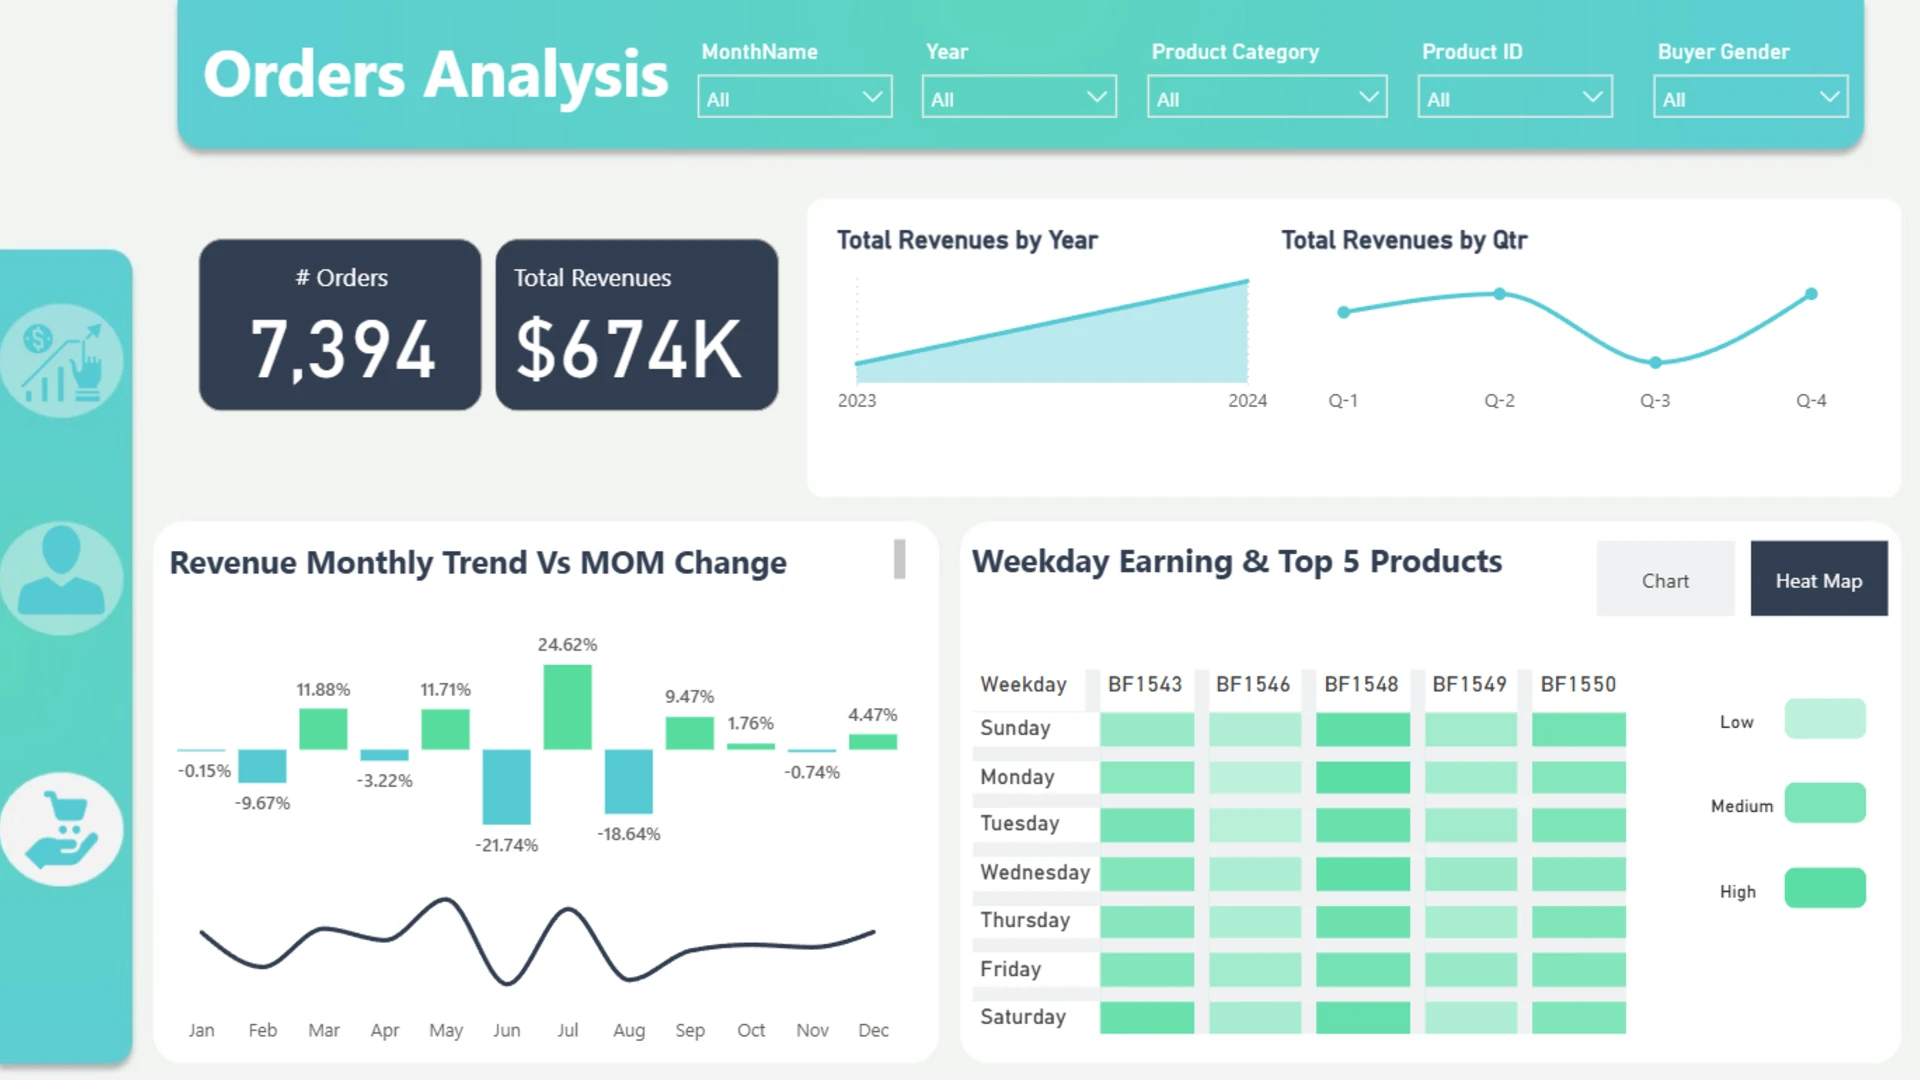
Task: Click the Revenue Monthly Trend Vs MOM Change title
Action: 478,563
